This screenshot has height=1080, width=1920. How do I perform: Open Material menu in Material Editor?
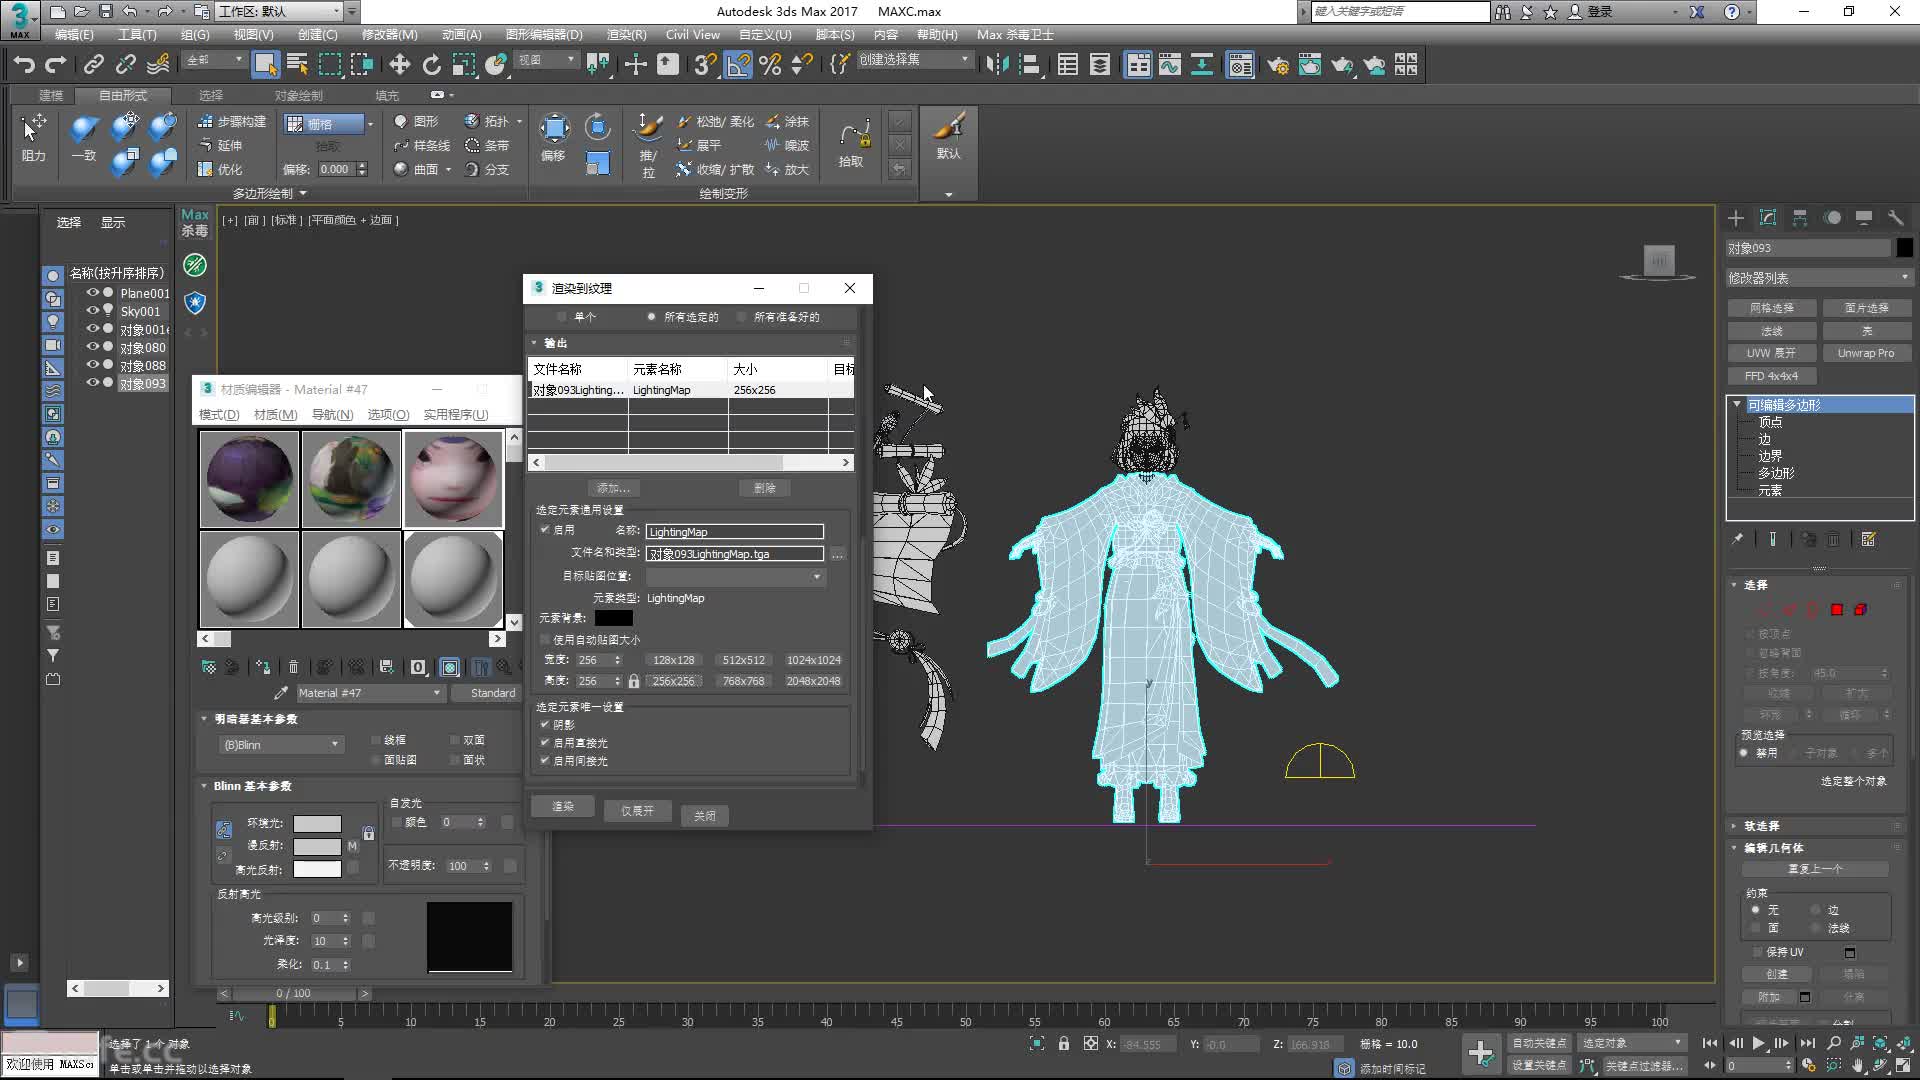pos(275,414)
